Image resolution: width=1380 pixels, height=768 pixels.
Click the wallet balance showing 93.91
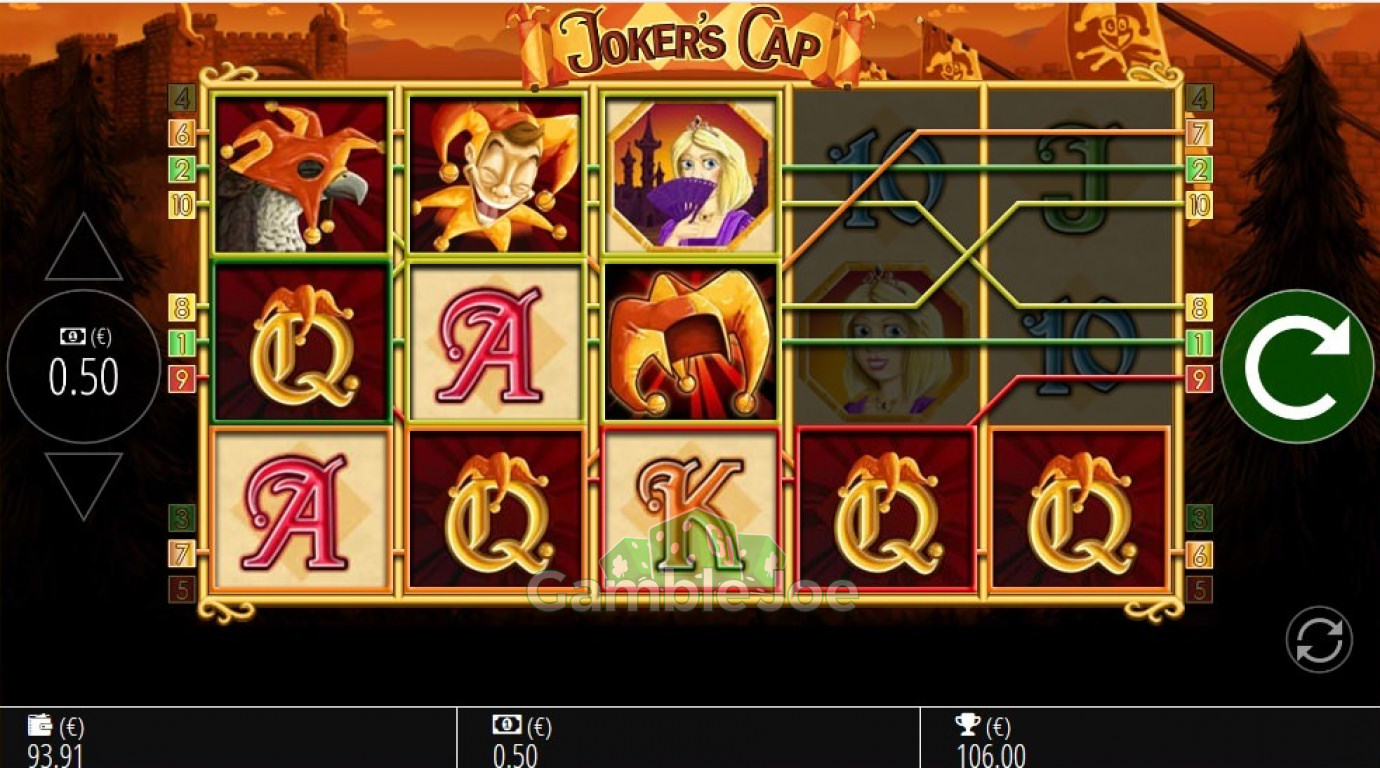pyautogui.click(x=56, y=740)
